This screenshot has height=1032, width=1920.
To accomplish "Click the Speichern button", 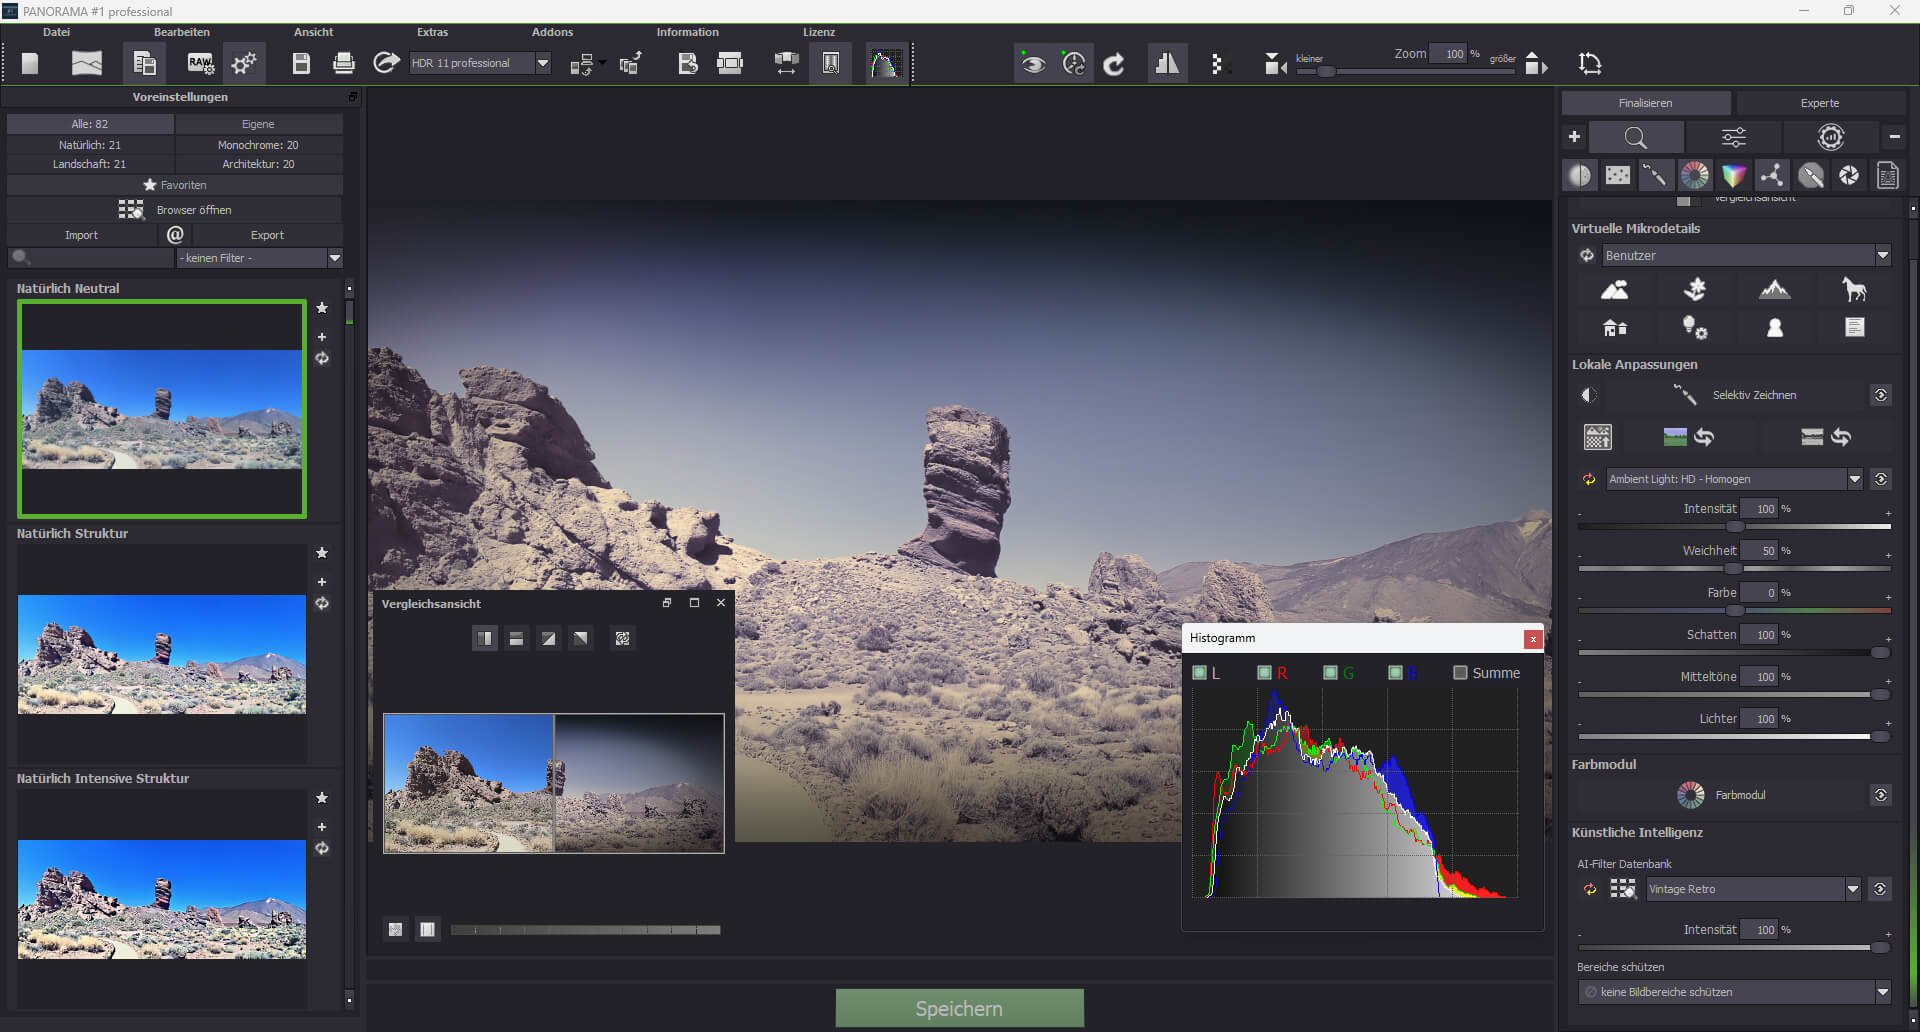I will pos(959,1008).
